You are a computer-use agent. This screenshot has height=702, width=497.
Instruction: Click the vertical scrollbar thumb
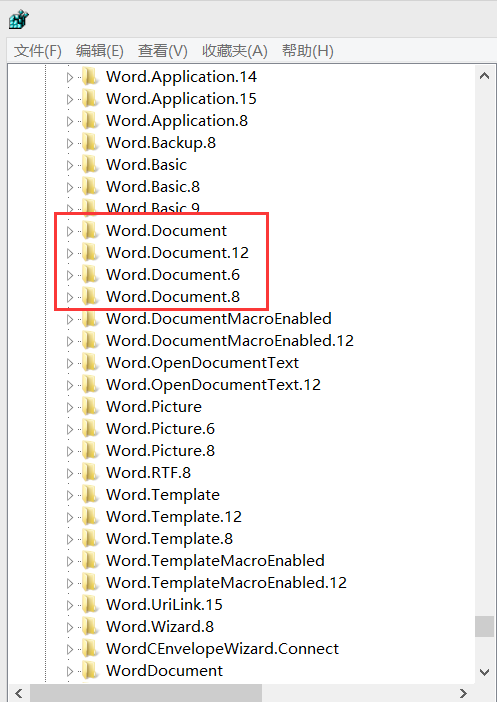pos(484,626)
